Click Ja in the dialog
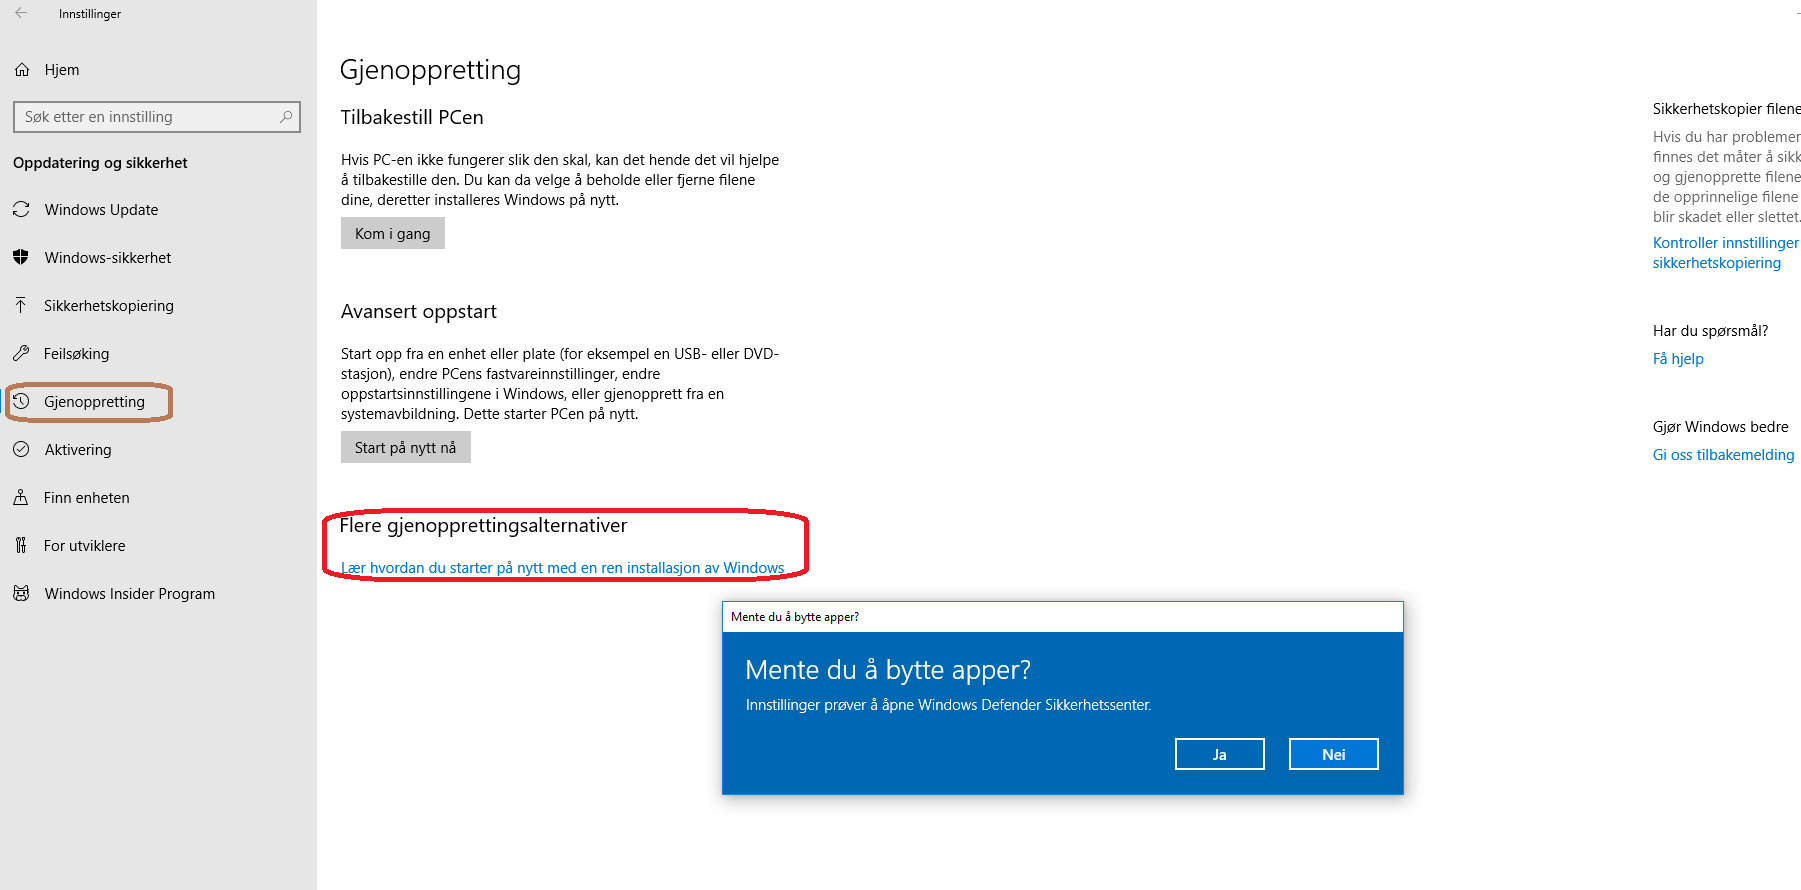1801x890 pixels. (x=1220, y=754)
